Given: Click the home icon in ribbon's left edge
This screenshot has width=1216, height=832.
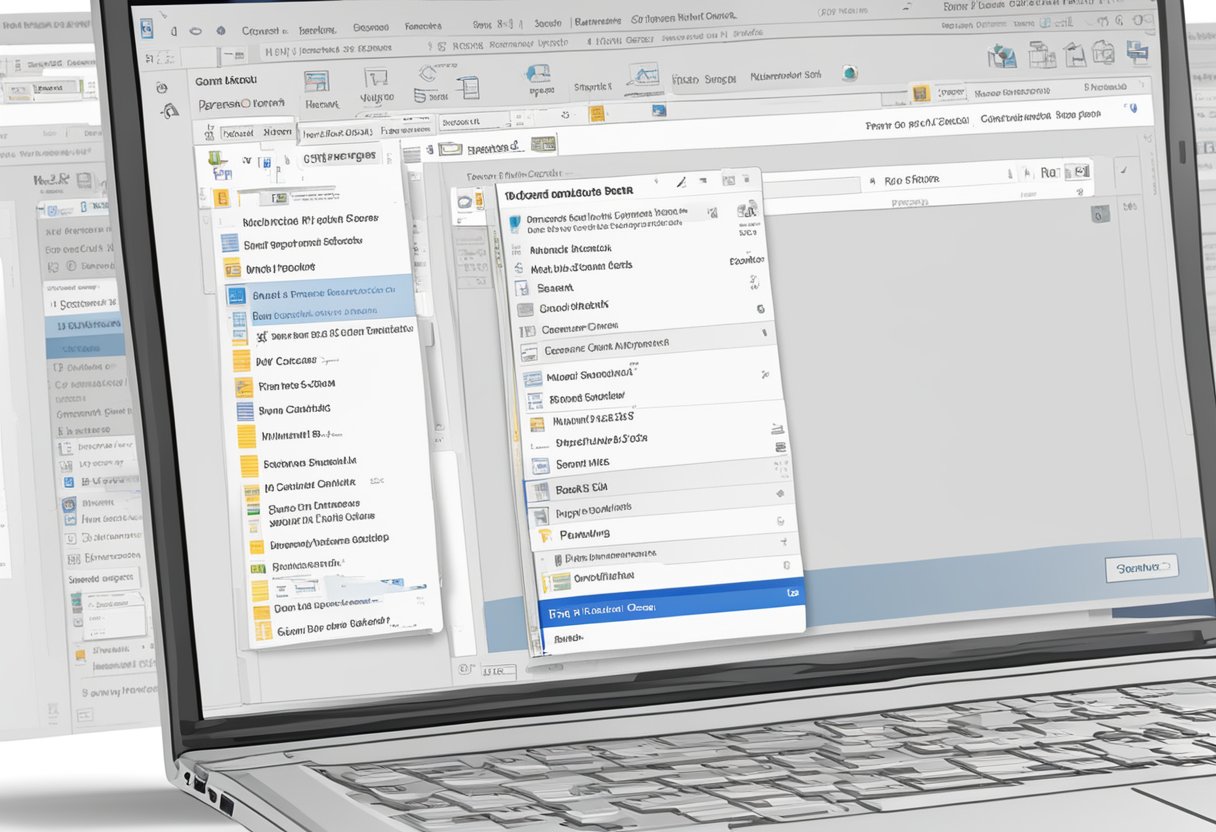Looking at the screenshot, I should click(170, 114).
